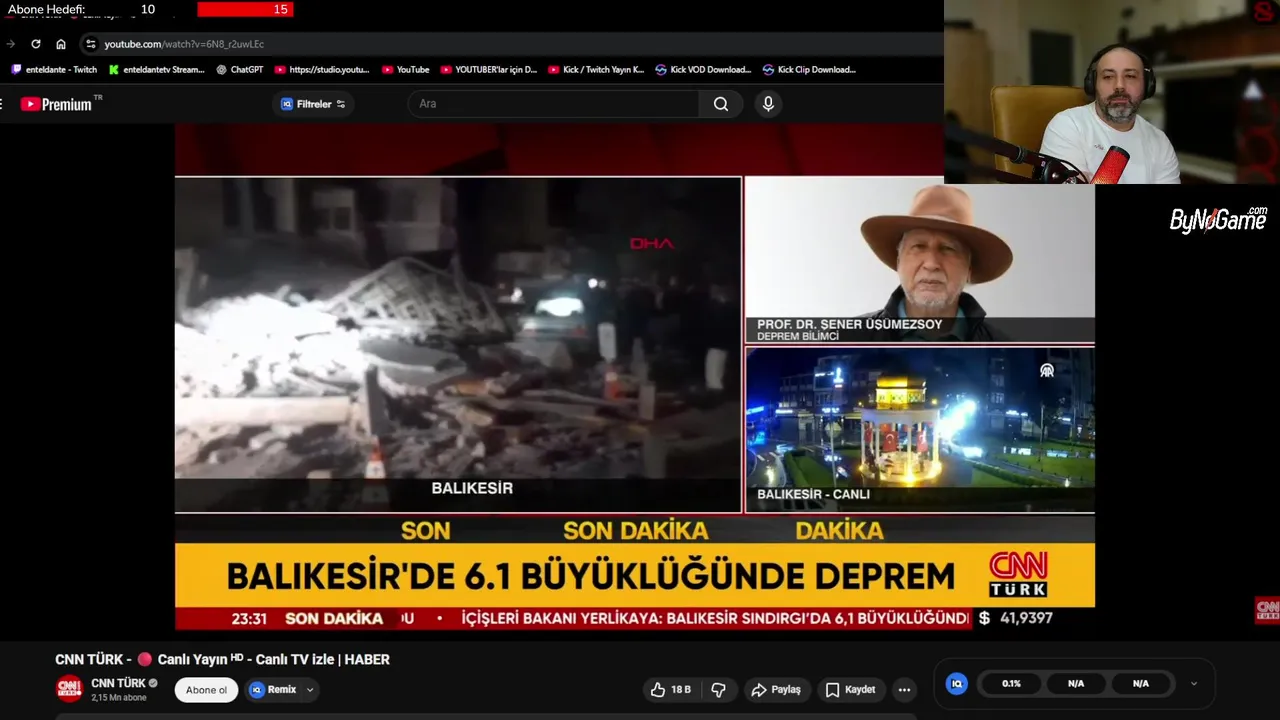Click the magnifier search button
Screen dimensions: 1280x720
coord(721,104)
